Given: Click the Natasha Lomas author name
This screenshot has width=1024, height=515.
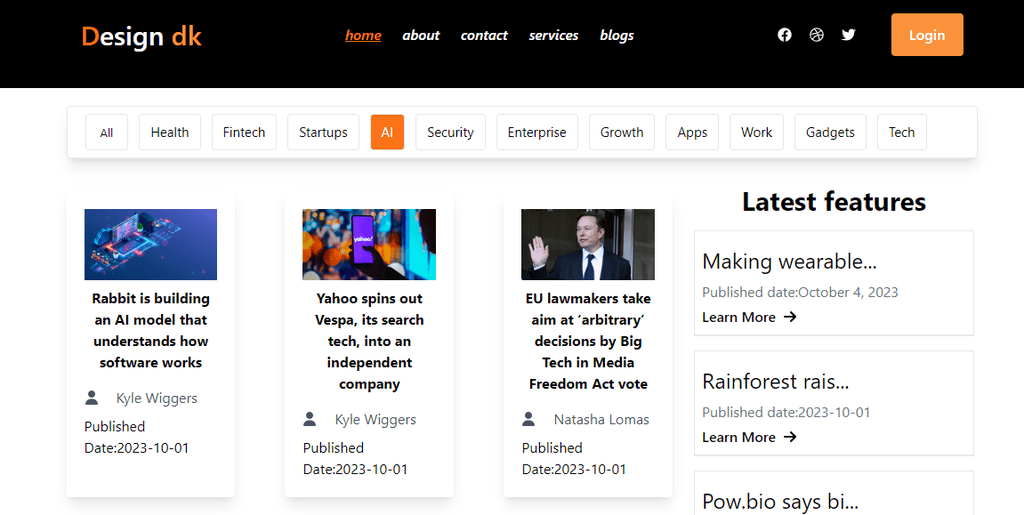Looking at the screenshot, I should [601, 420].
